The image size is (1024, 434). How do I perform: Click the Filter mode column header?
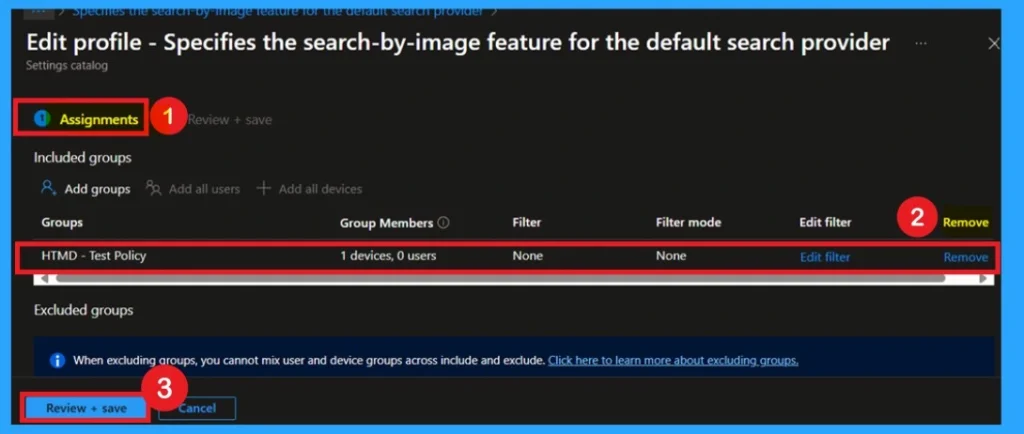(688, 223)
